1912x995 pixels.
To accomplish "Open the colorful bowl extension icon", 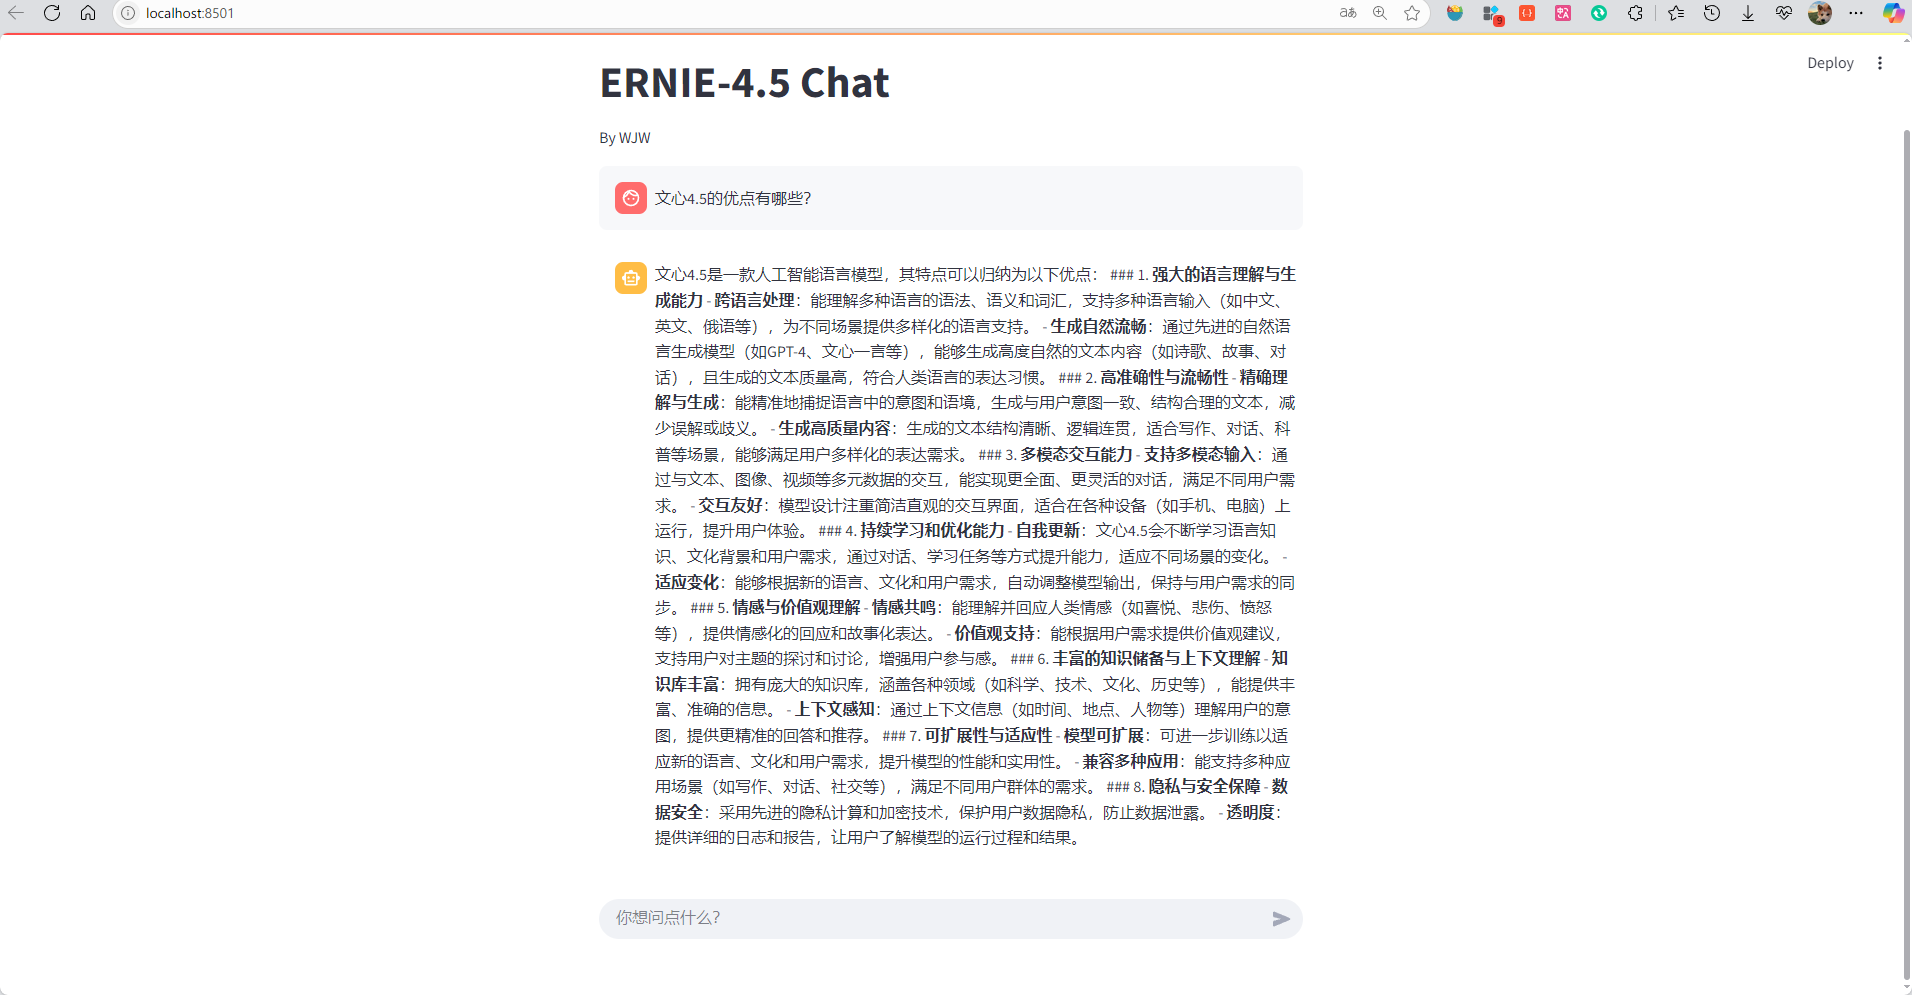I will (x=1455, y=13).
